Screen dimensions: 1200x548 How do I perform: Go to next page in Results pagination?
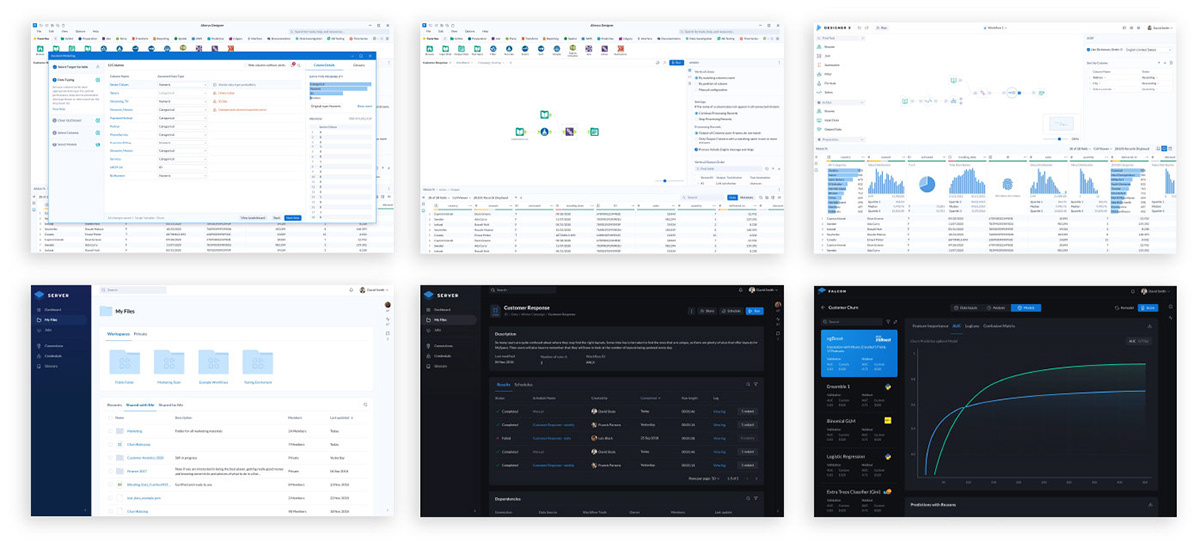coord(756,479)
